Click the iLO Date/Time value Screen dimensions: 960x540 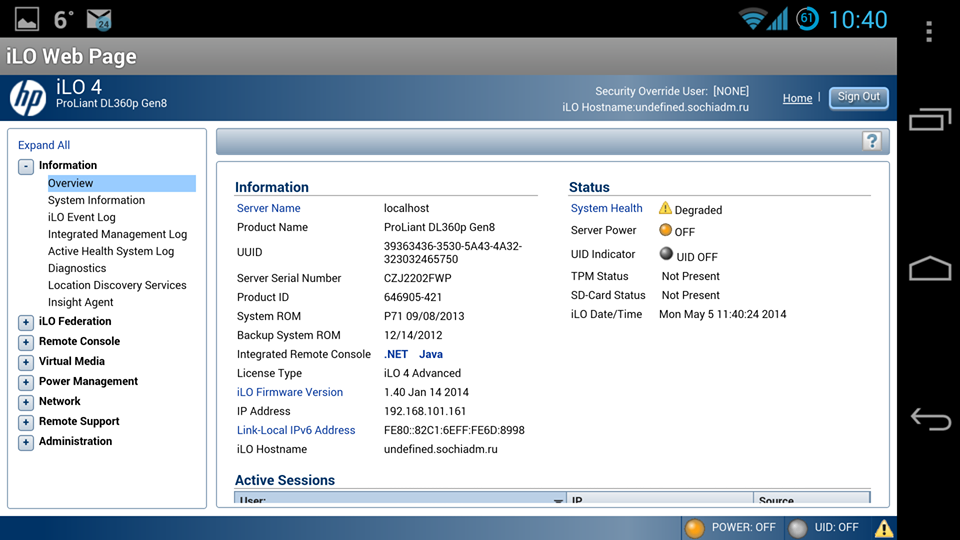click(722, 314)
